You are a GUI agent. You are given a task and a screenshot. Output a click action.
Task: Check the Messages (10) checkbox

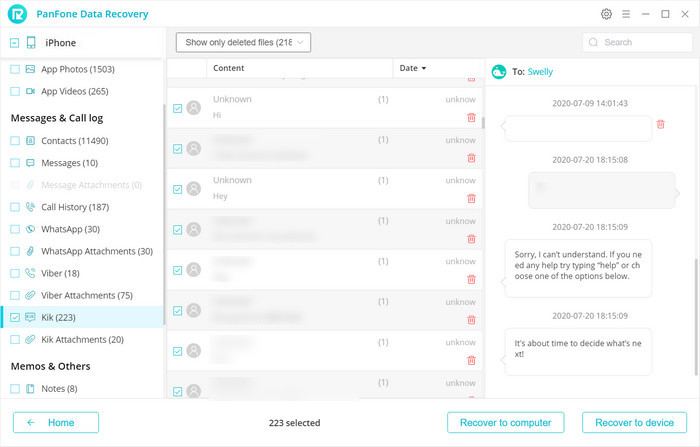point(15,163)
